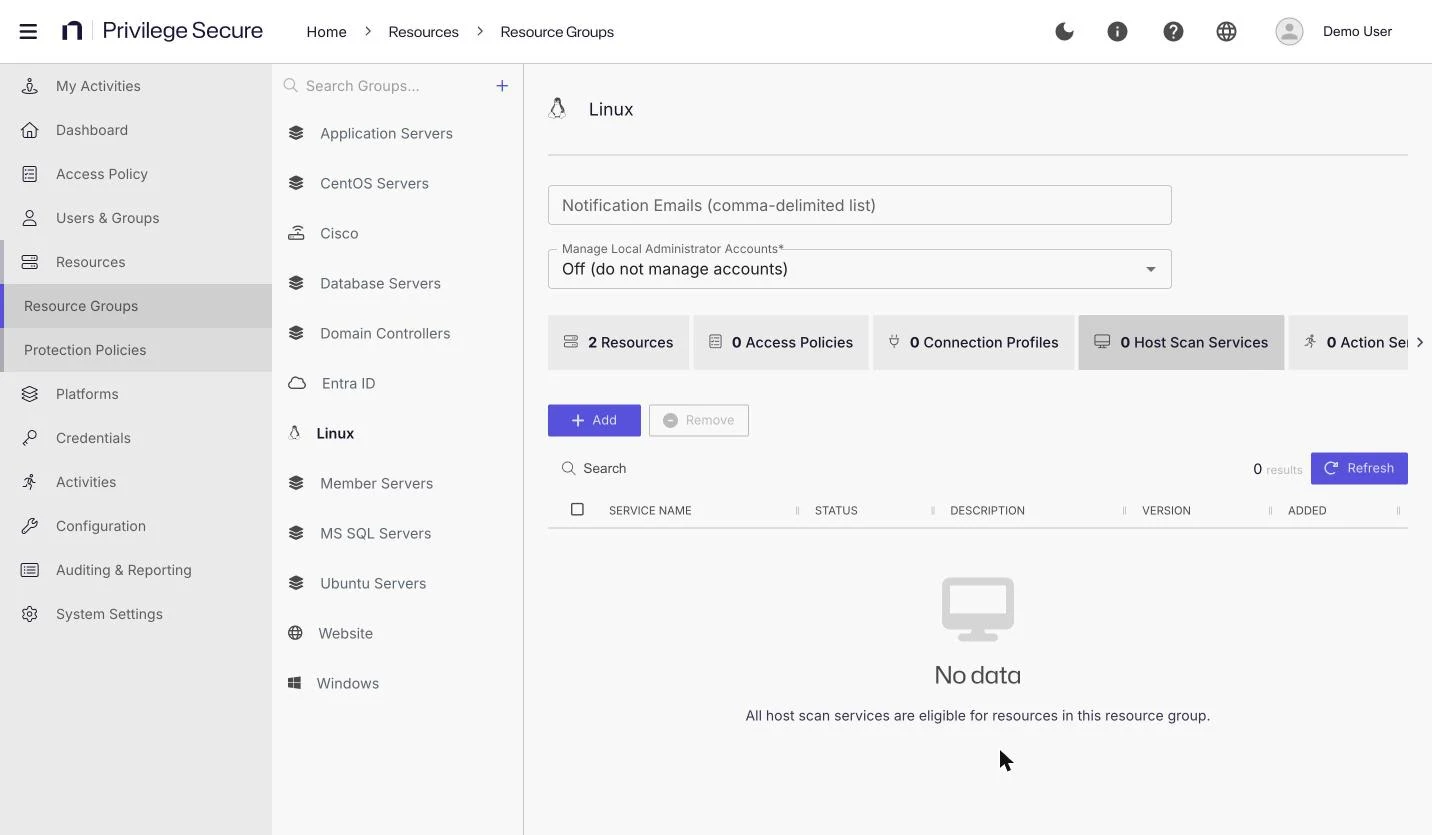Click the Add button
The height and width of the screenshot is (835, 1432).
[594, 420]
